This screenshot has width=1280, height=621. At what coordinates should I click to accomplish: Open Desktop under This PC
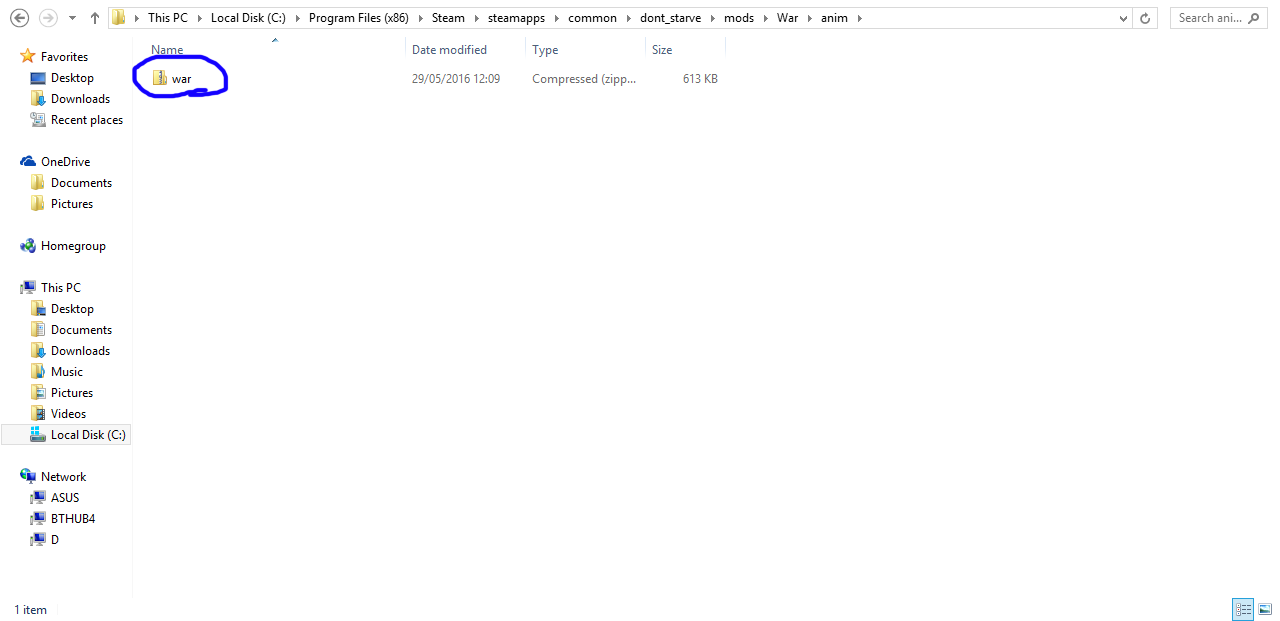(x=72, y=309)
